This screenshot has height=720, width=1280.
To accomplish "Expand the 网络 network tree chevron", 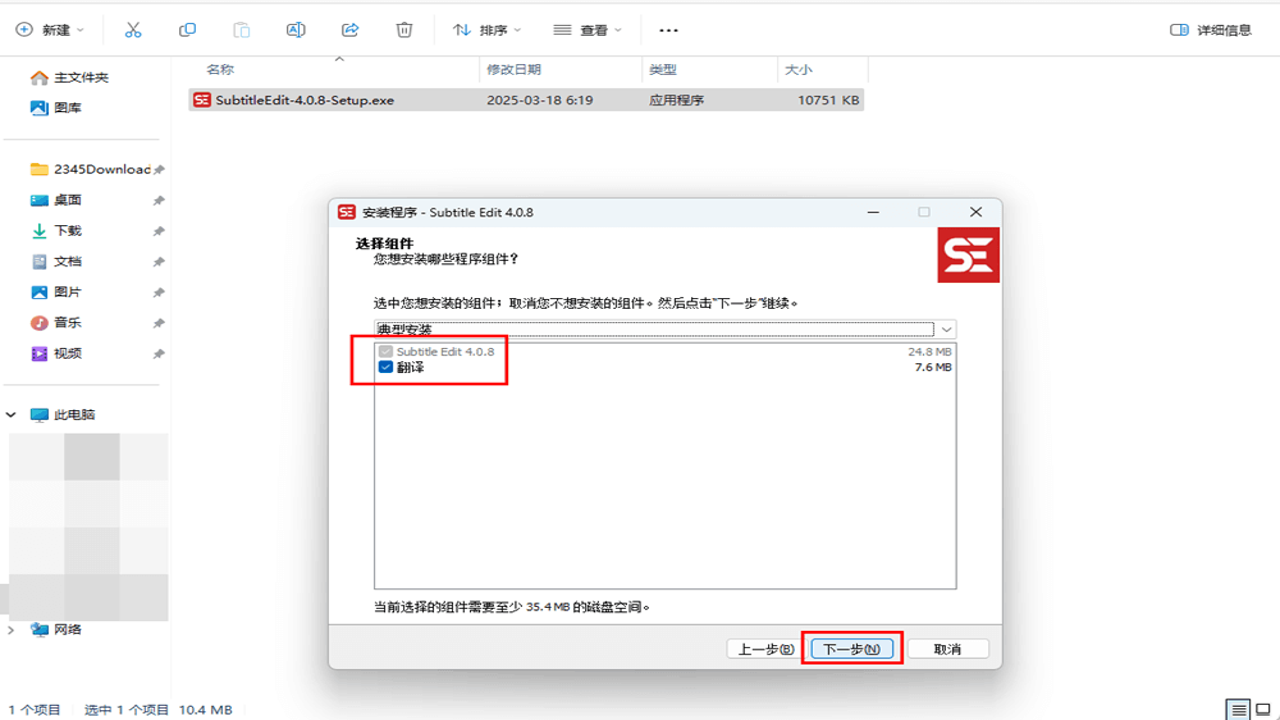I will point(12,630).
